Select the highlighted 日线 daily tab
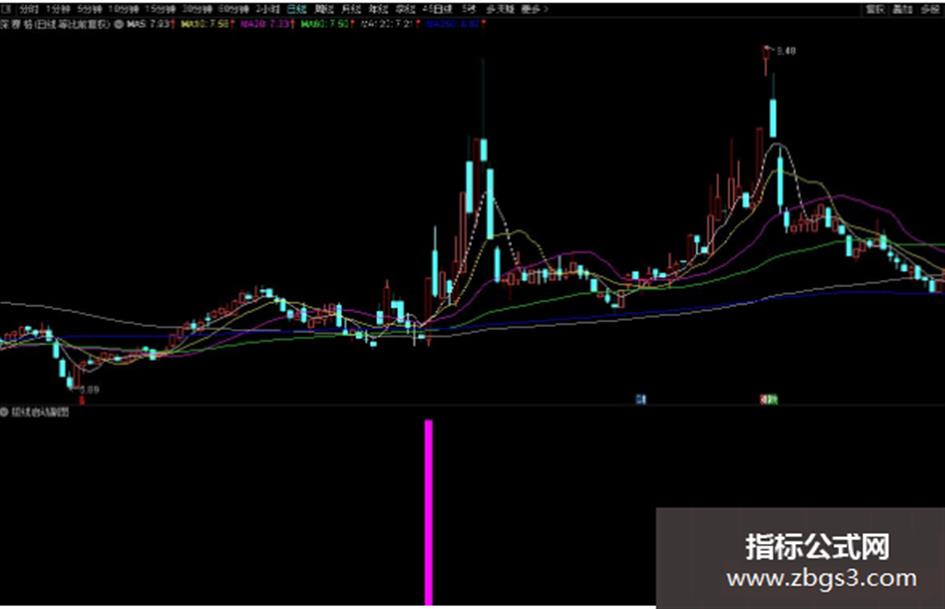Image resolution: width=945 pixels, height=609 pixels. click(x=297, y=10)
